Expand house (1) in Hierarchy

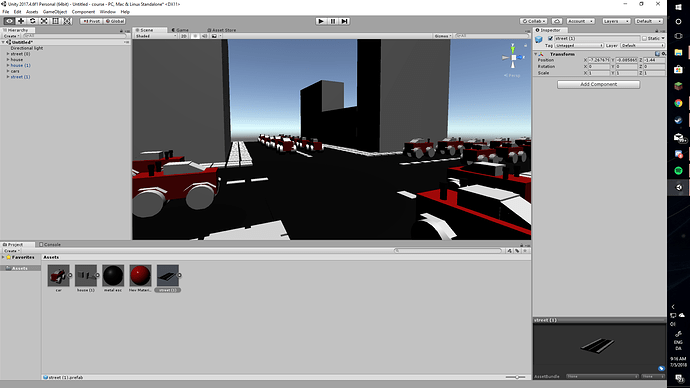8,65
